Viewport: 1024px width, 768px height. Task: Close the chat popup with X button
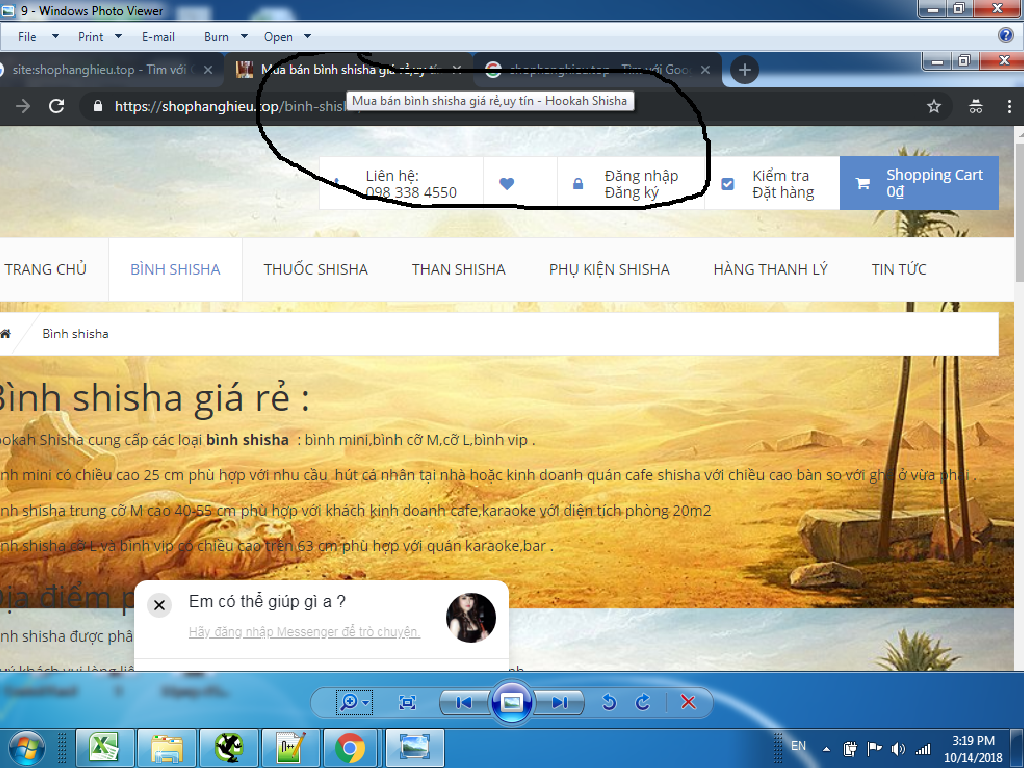coord(159,605)
